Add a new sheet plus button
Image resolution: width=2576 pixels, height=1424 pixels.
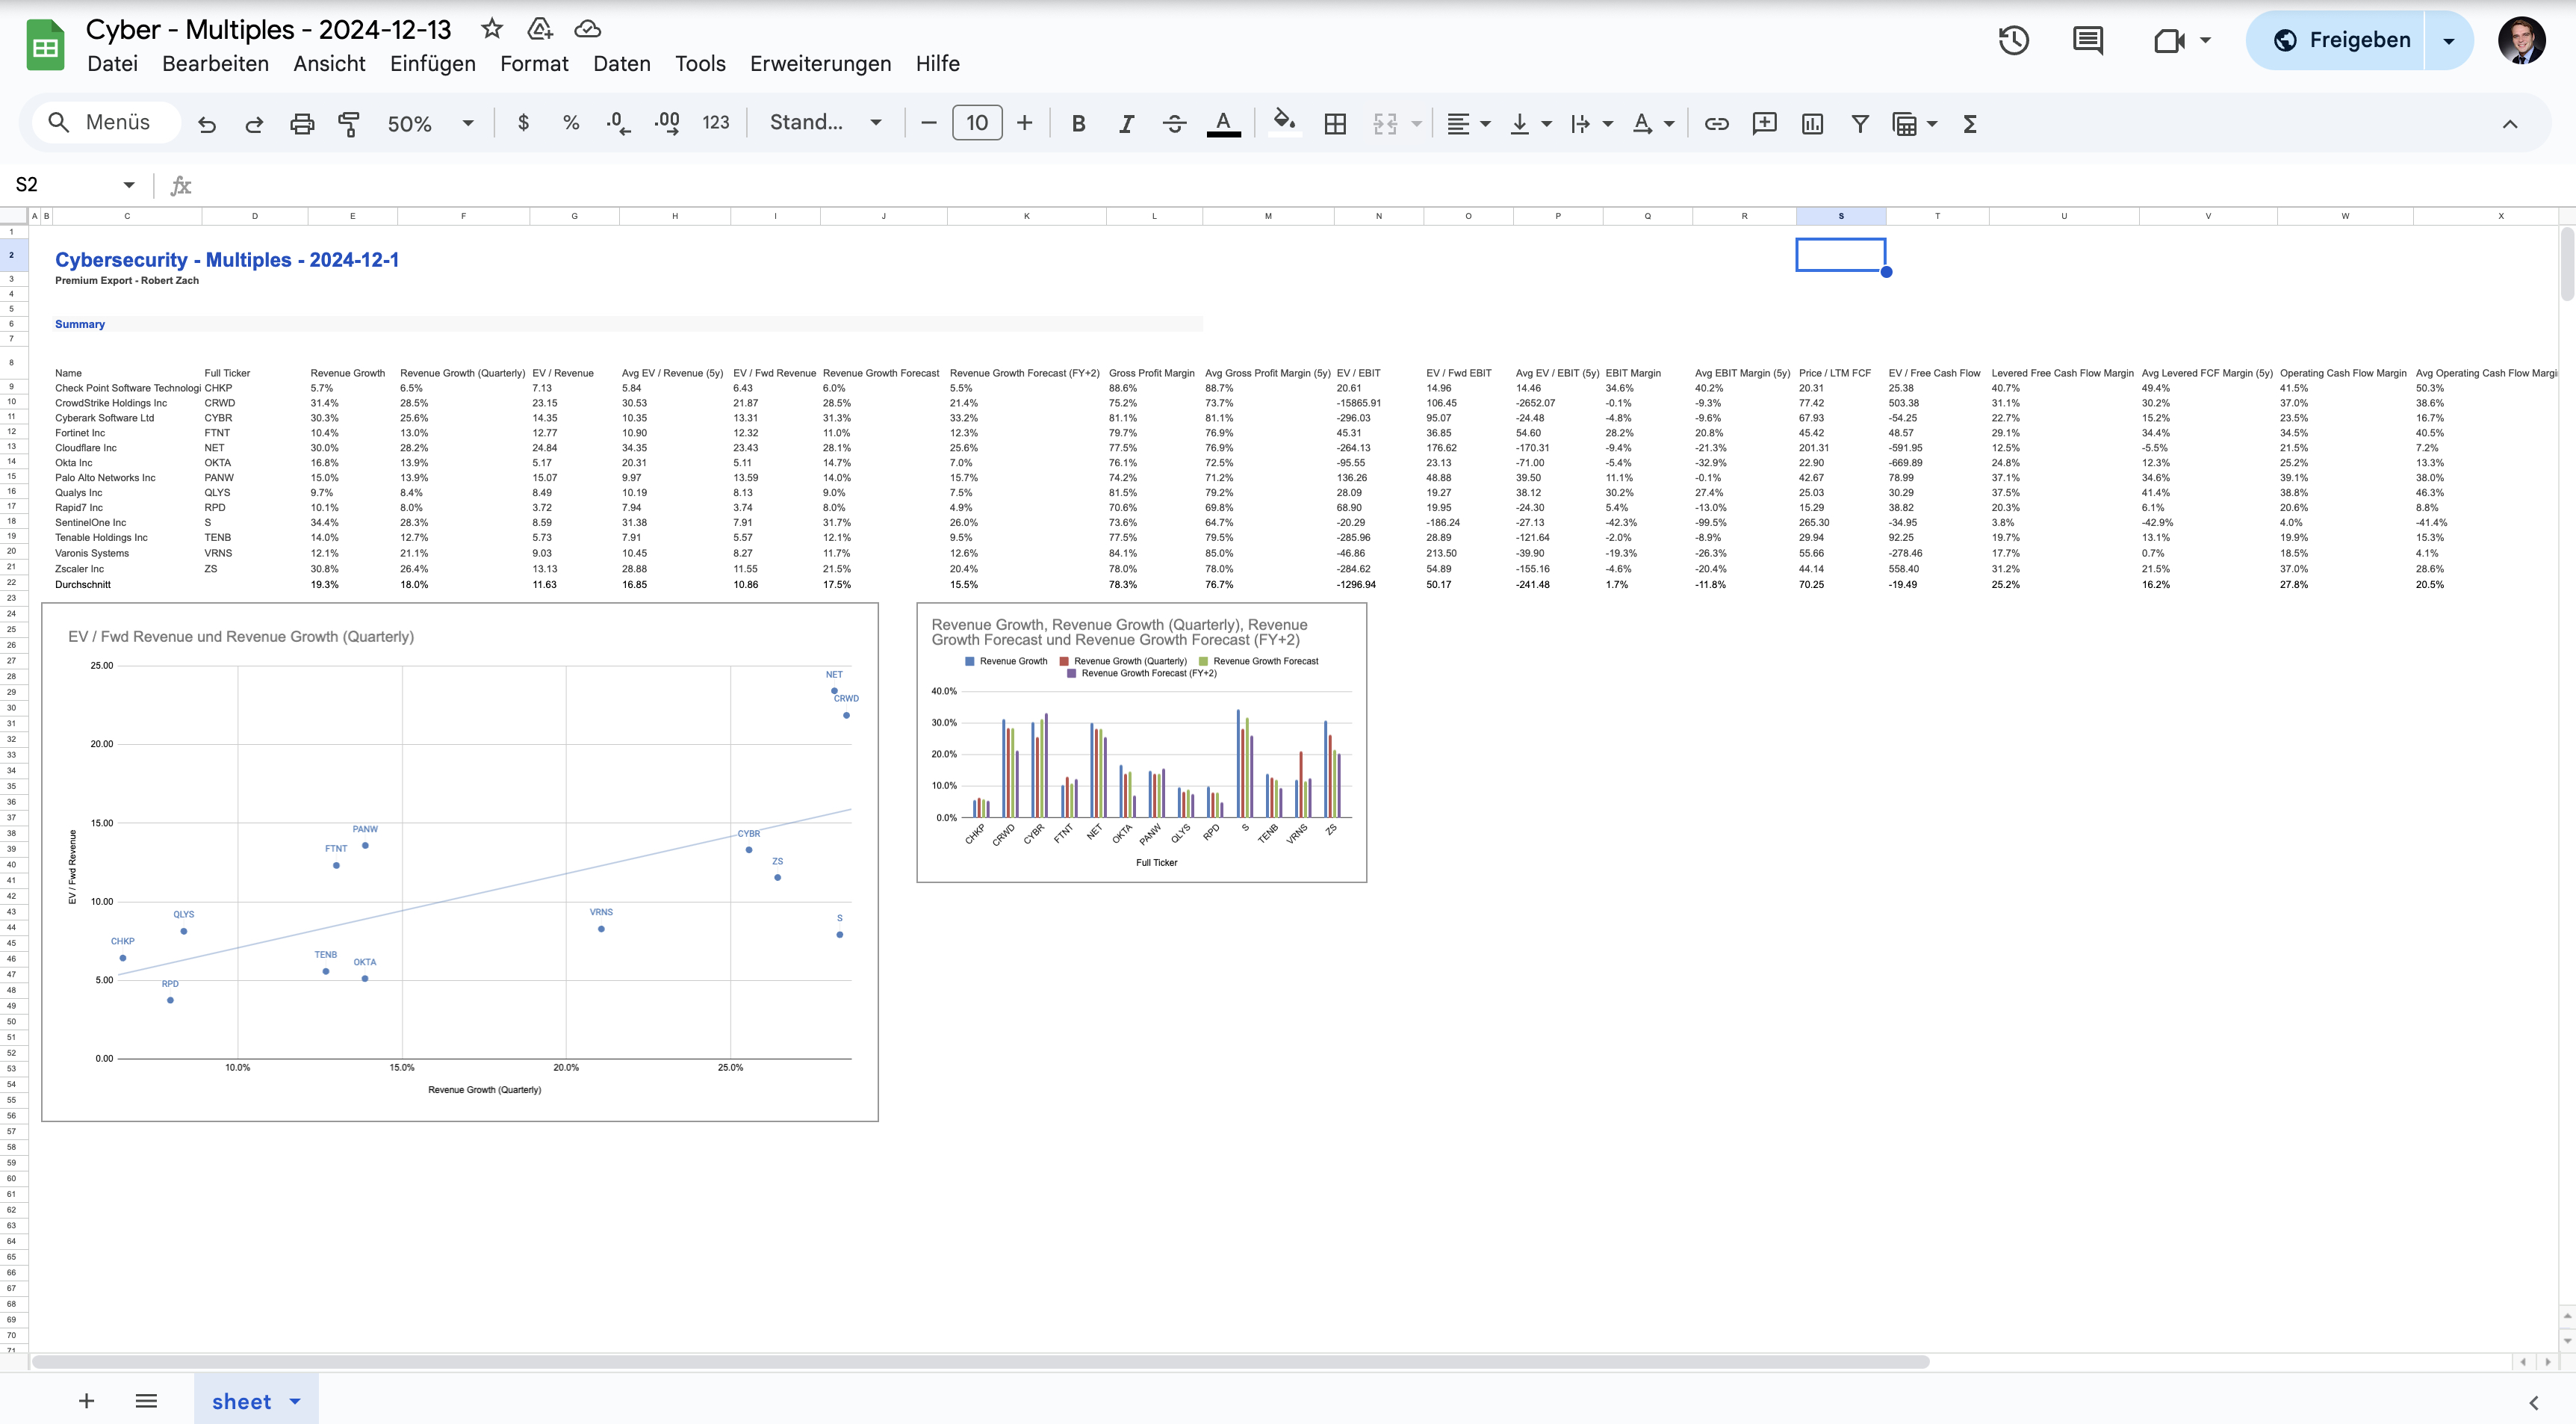click(x=87, y=1401)
